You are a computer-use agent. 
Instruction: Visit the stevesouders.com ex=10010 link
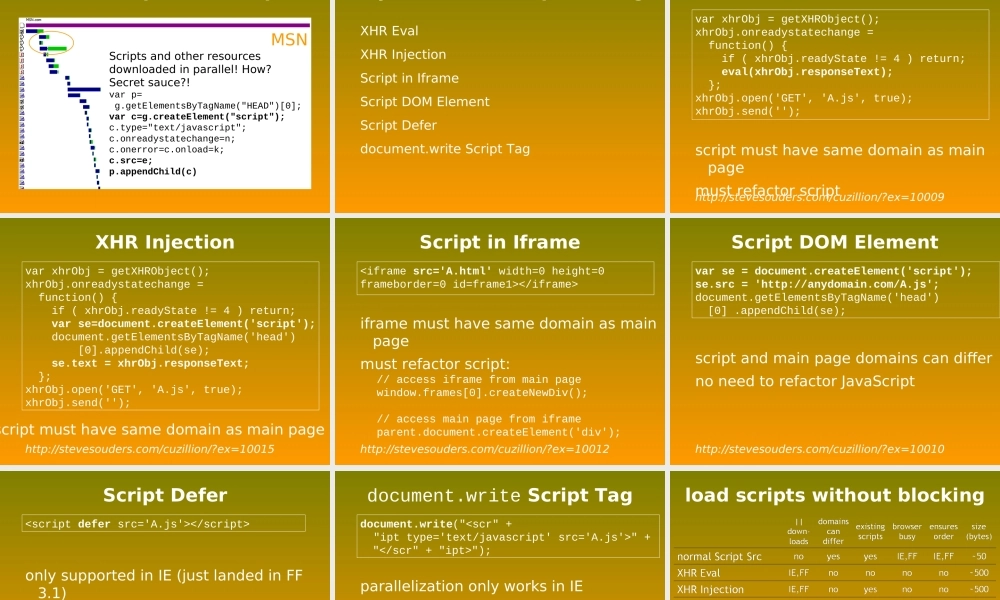[819, 449]
